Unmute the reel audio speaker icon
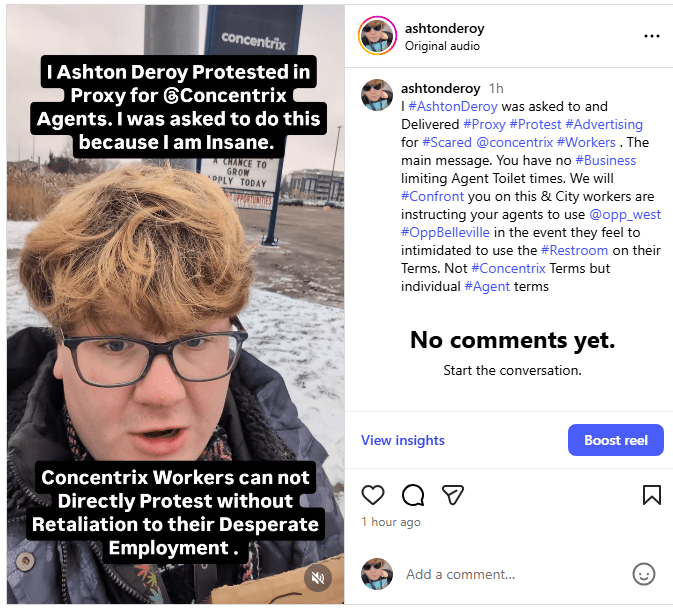 click(318, 578)
